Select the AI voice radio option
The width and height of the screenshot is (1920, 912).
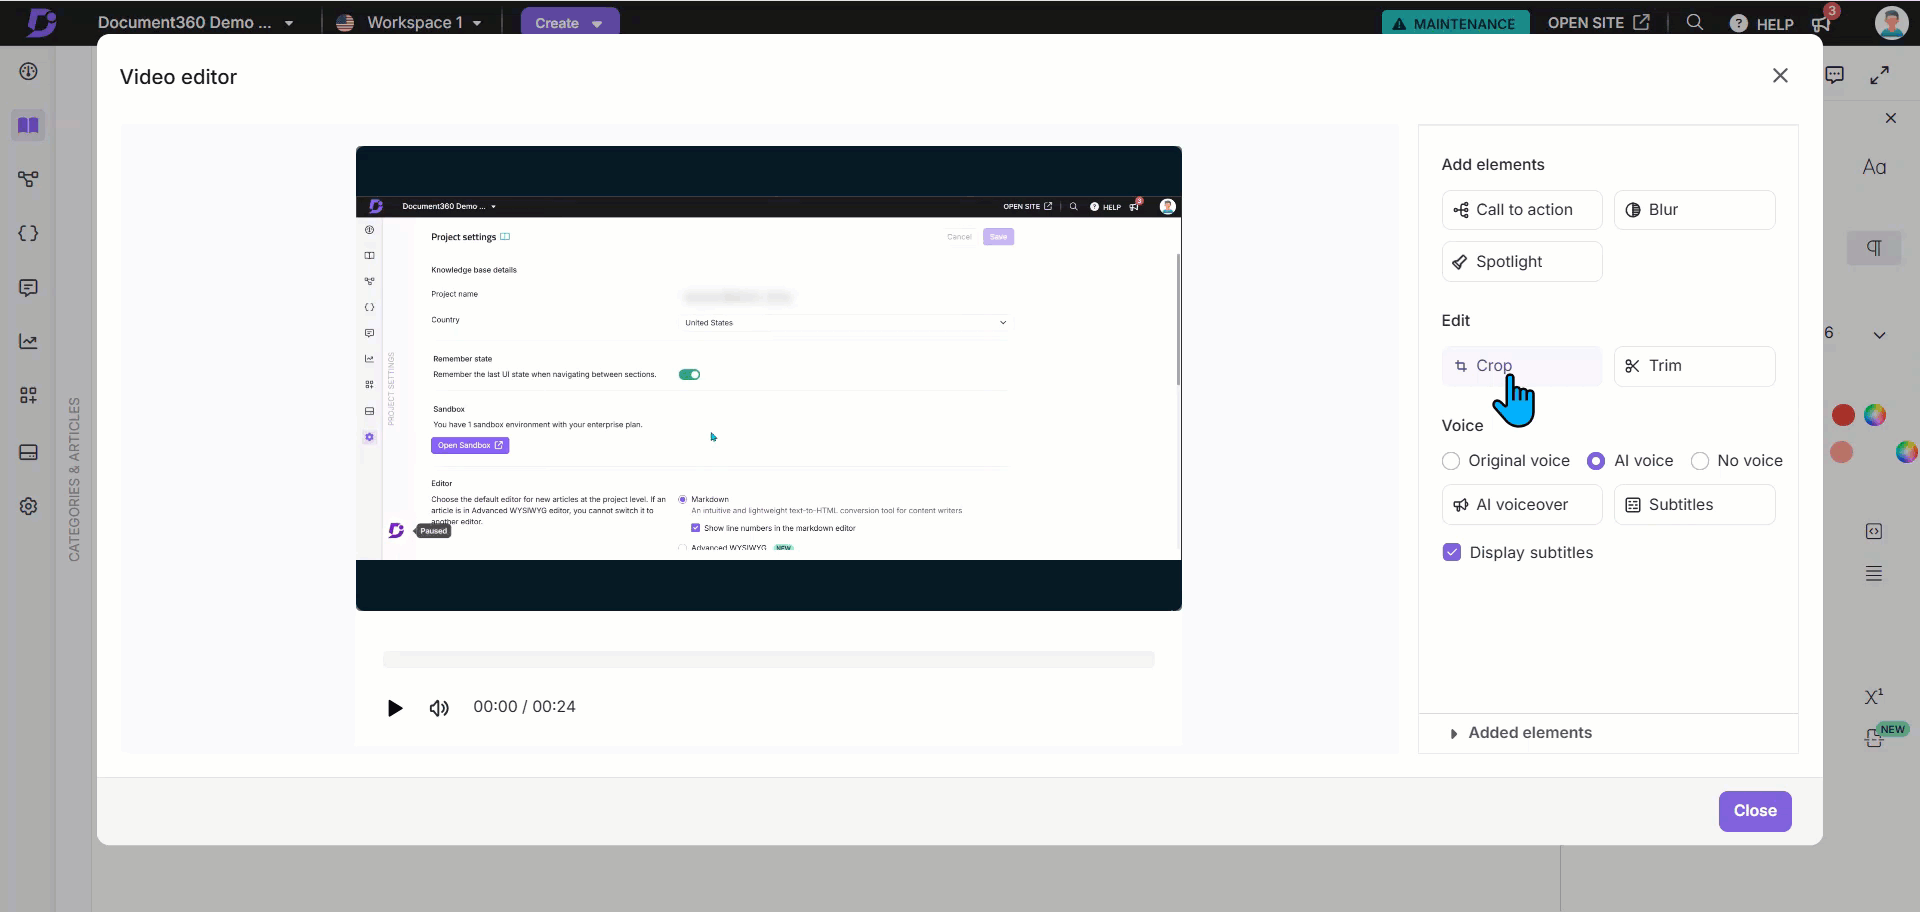tap(1630, 461)
